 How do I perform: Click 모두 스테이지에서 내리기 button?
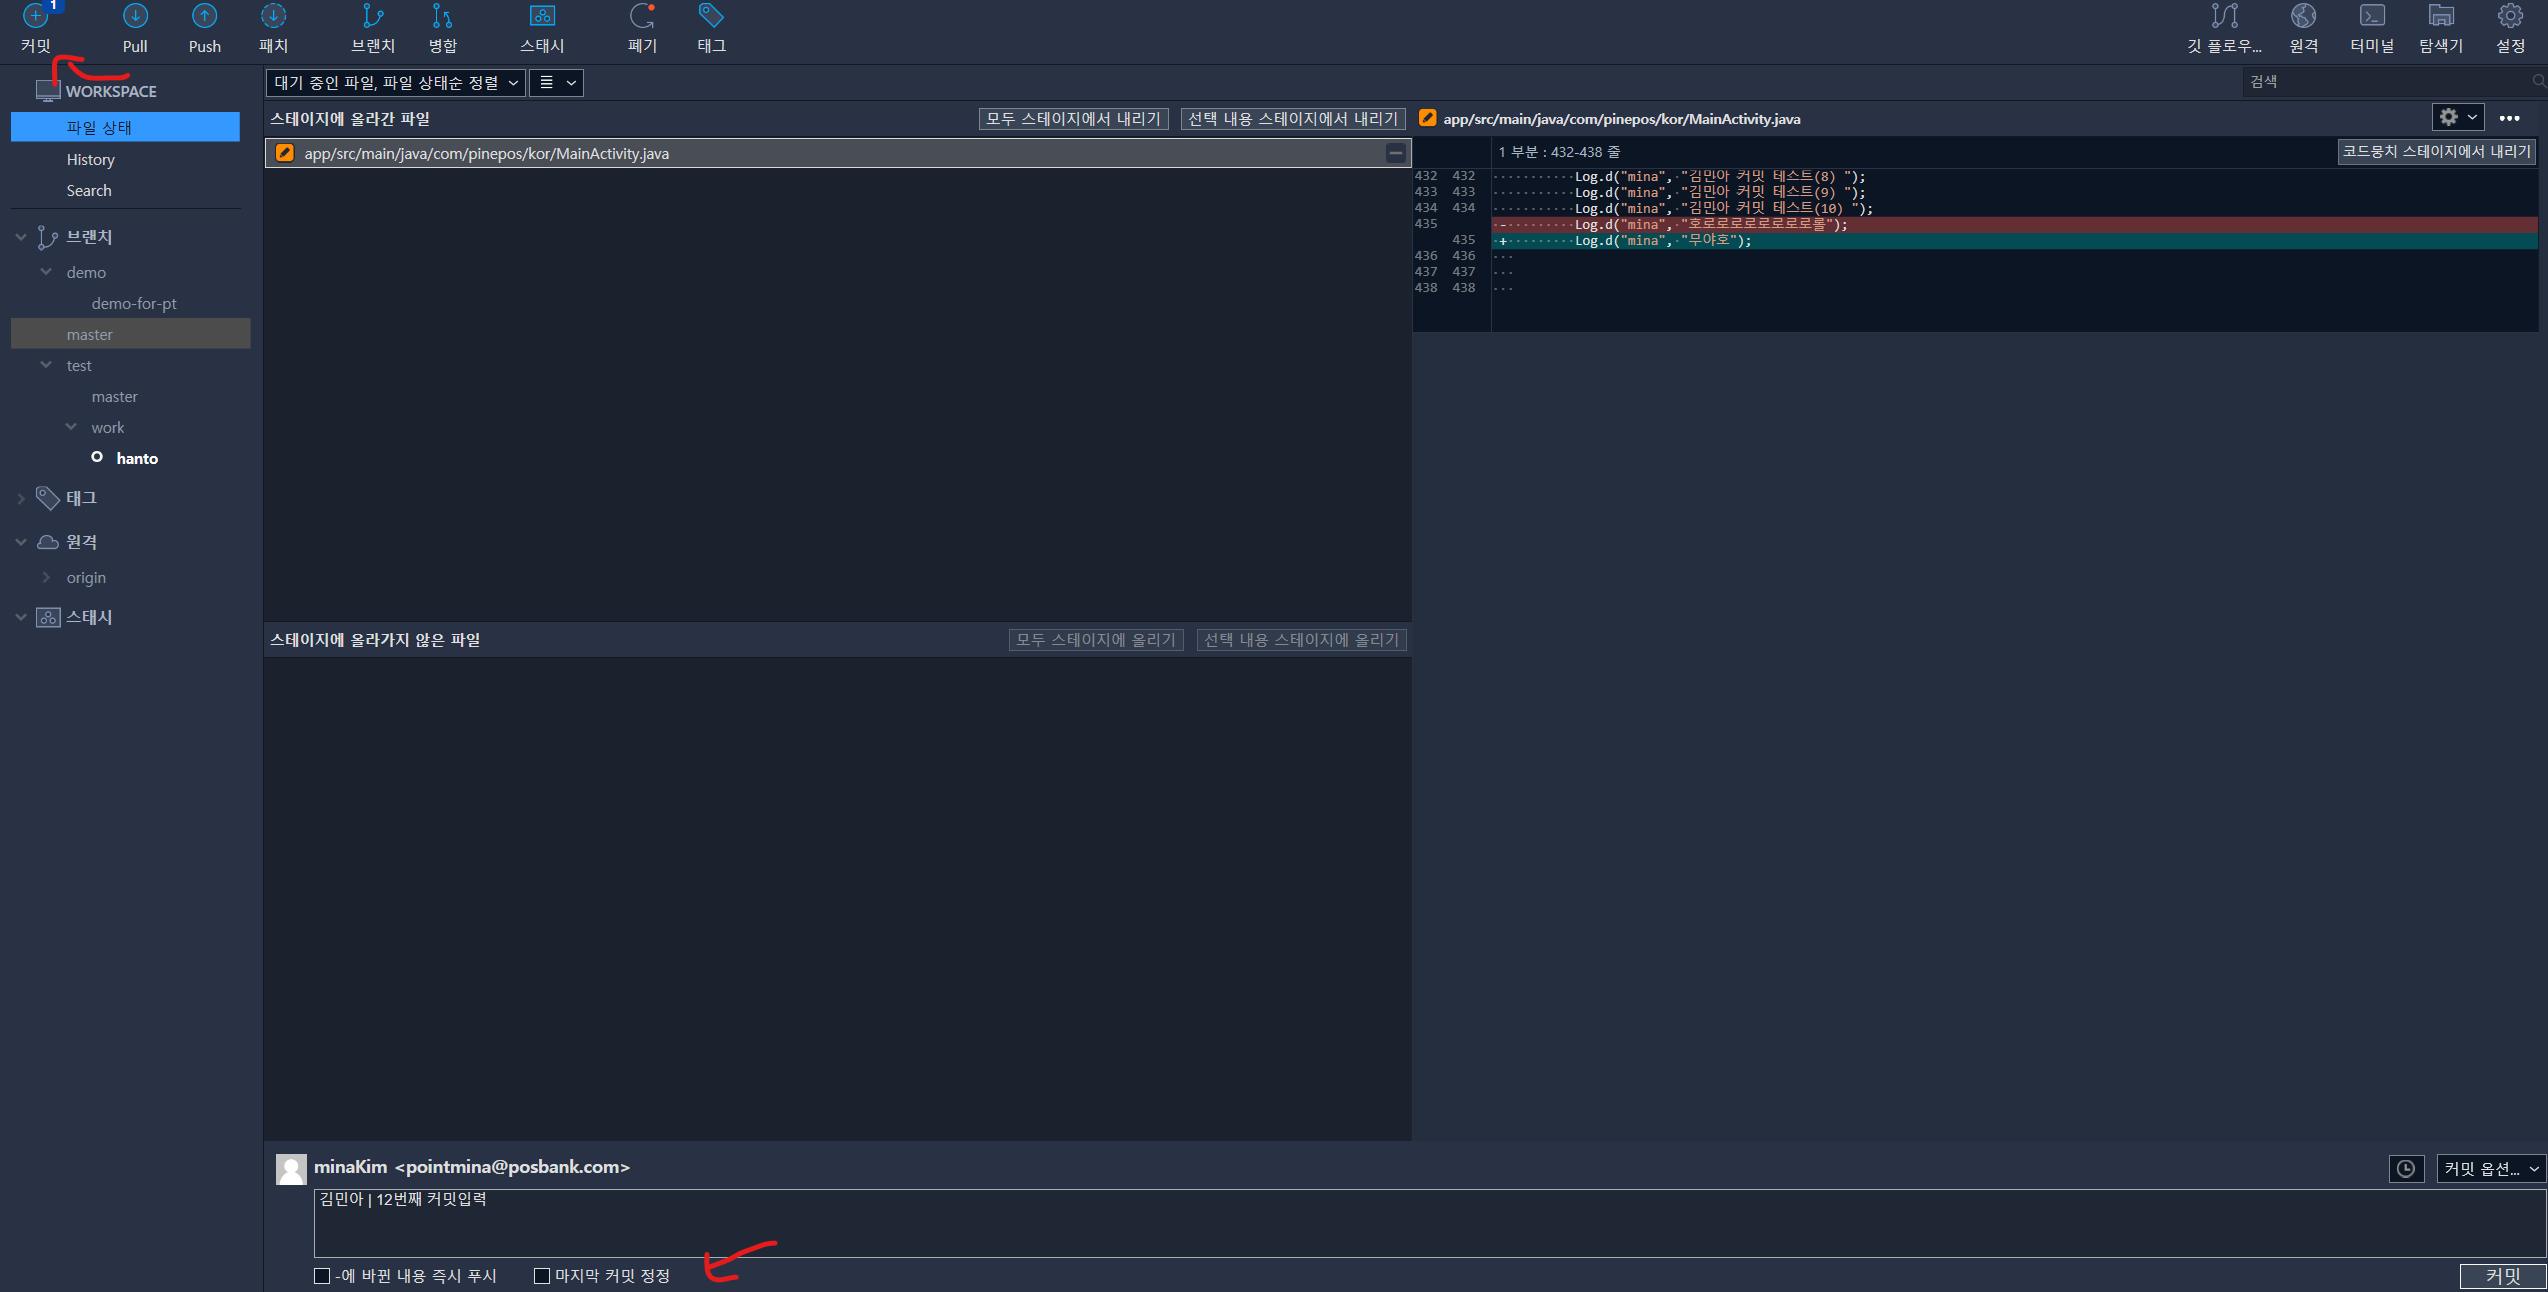click(x=1072, y=119)
